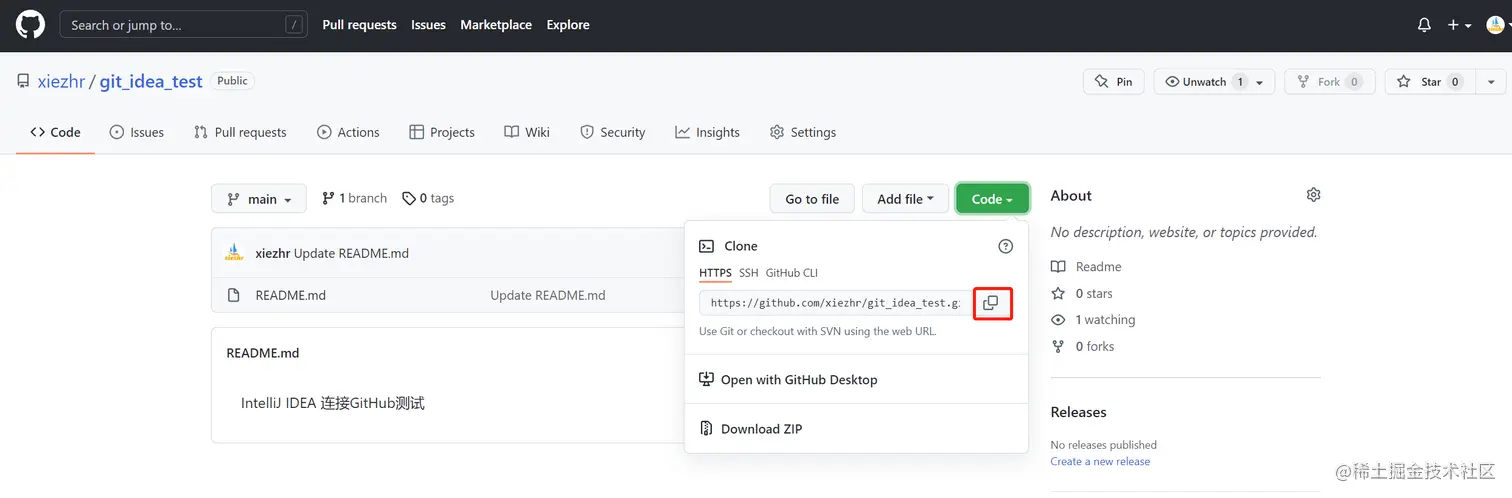Viewport: 1512px width, 498px height.
Task: Pin this repository
Action: (x=1113, y=82)
